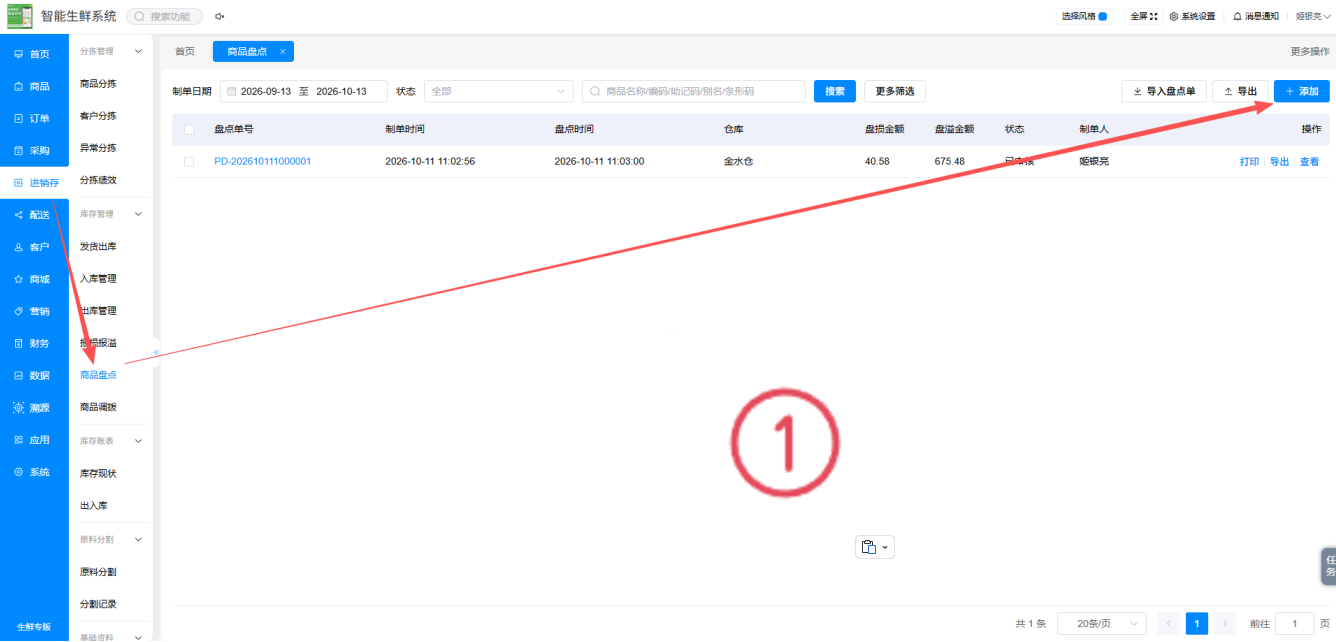The width and height of the screenshot is (1336, 642).
Task: Open the PD-202610111000001 inventory link
Action: 263,161
